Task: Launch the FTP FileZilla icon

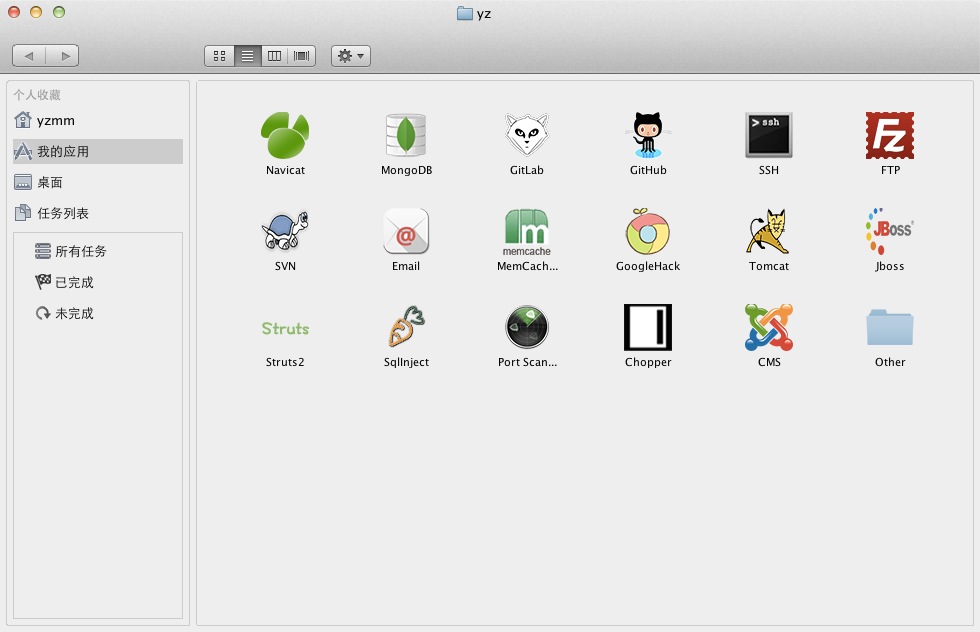Action: 889,135
